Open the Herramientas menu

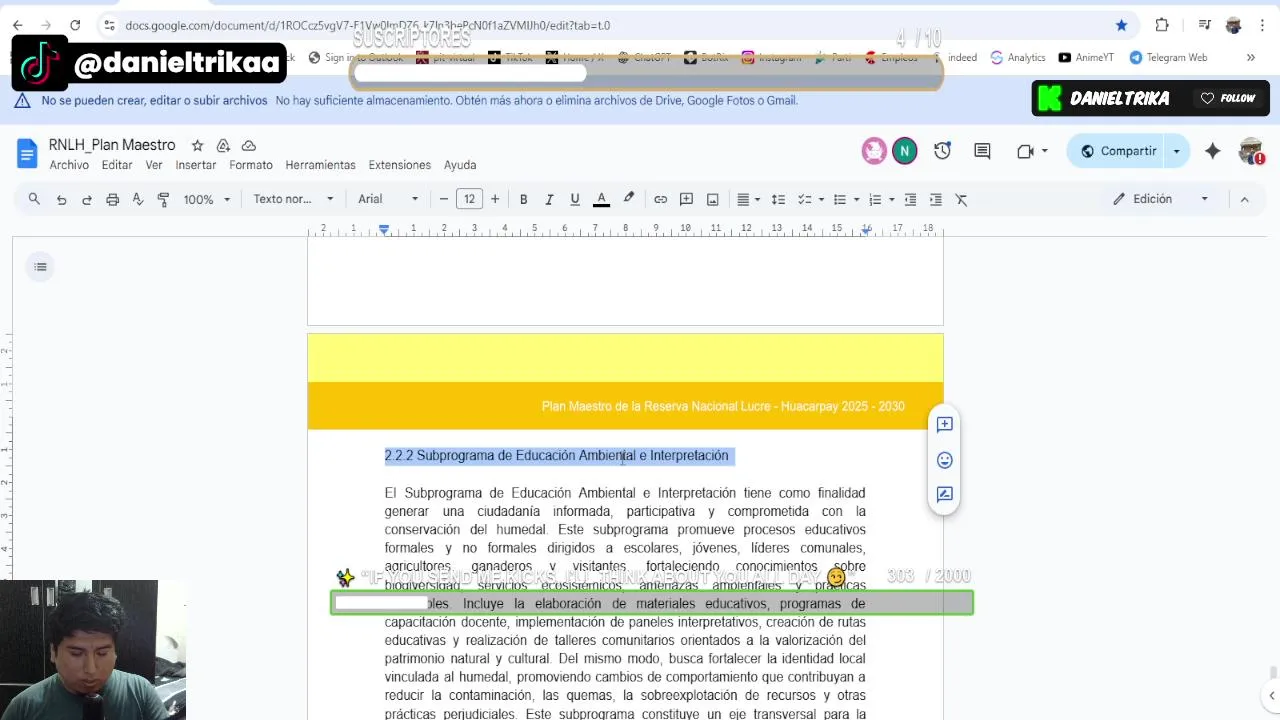click(320, 165)
